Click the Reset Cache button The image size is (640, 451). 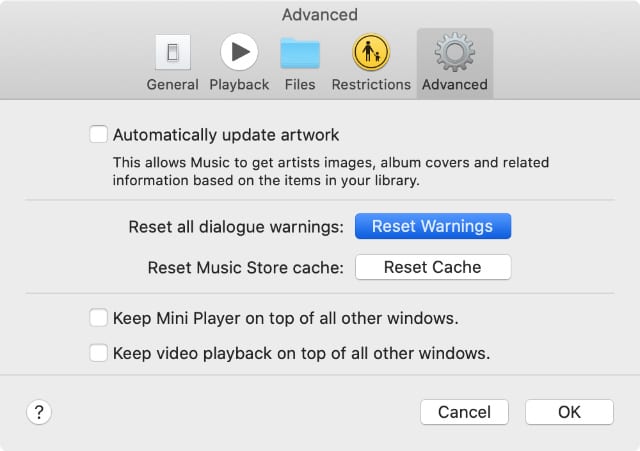point(433,267)
